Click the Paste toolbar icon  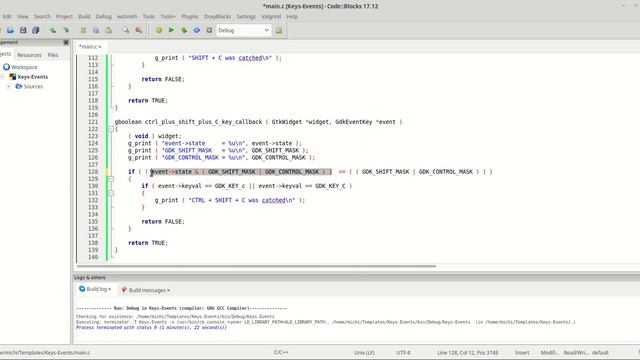tap(109, 30)
